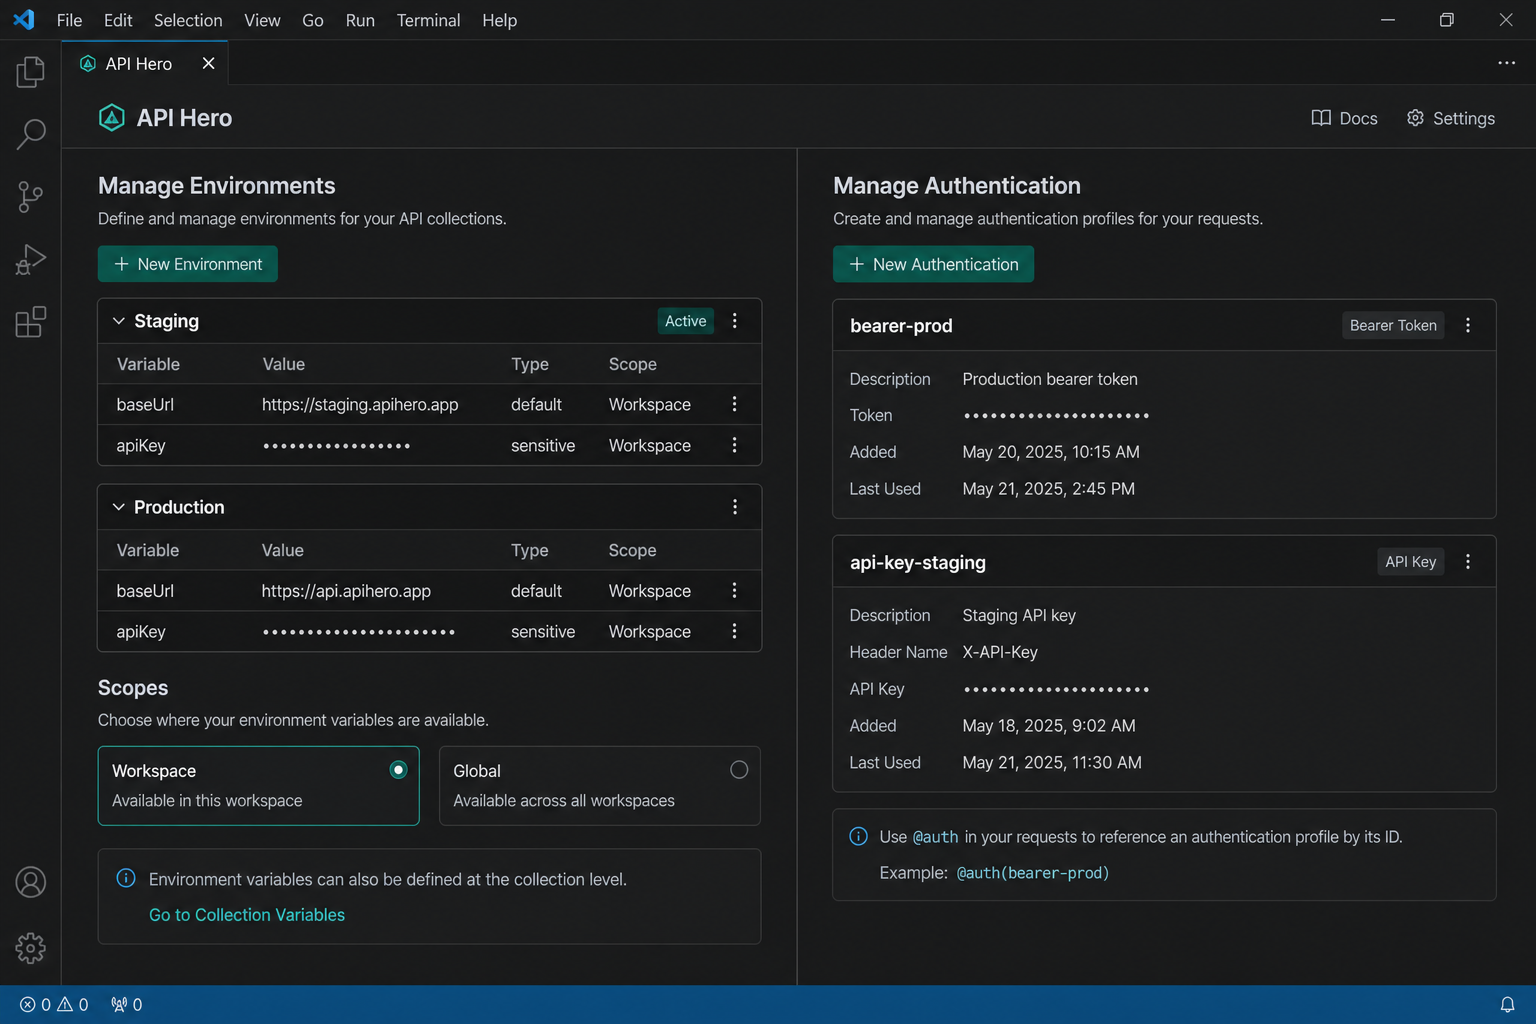The height and width of the screenshot is (1024, 1536).
Task: Click the masked Production apiKey value
Action: [x=359, y=632]
